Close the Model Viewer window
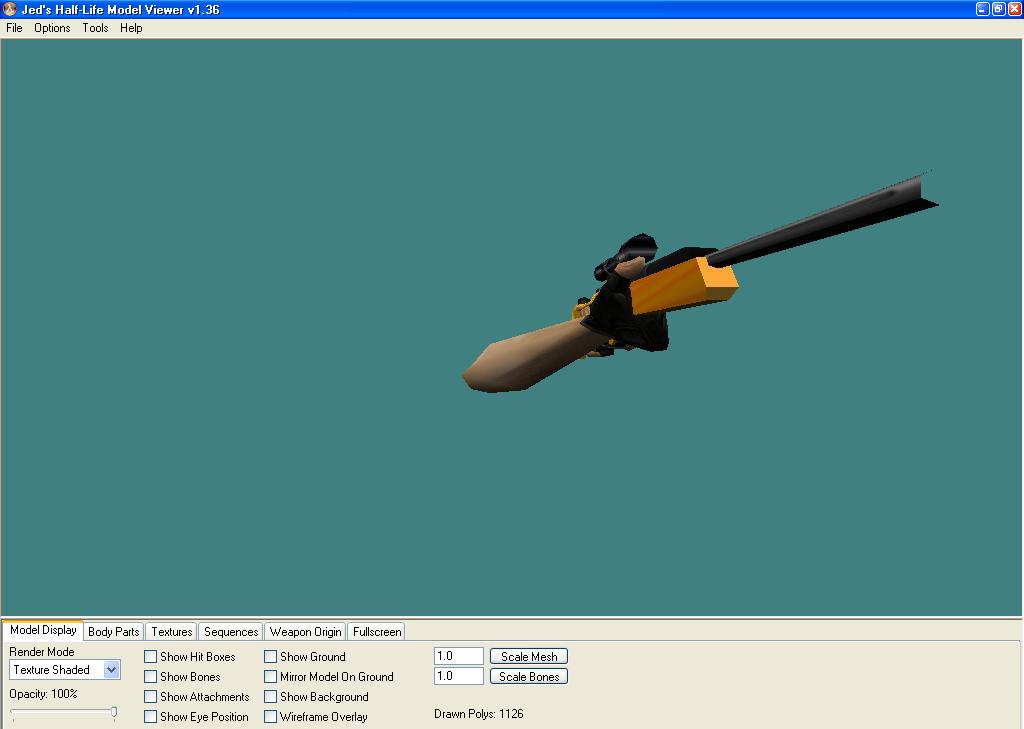1024x729 pixels. pyautogui.click(x=1014, y=9)
